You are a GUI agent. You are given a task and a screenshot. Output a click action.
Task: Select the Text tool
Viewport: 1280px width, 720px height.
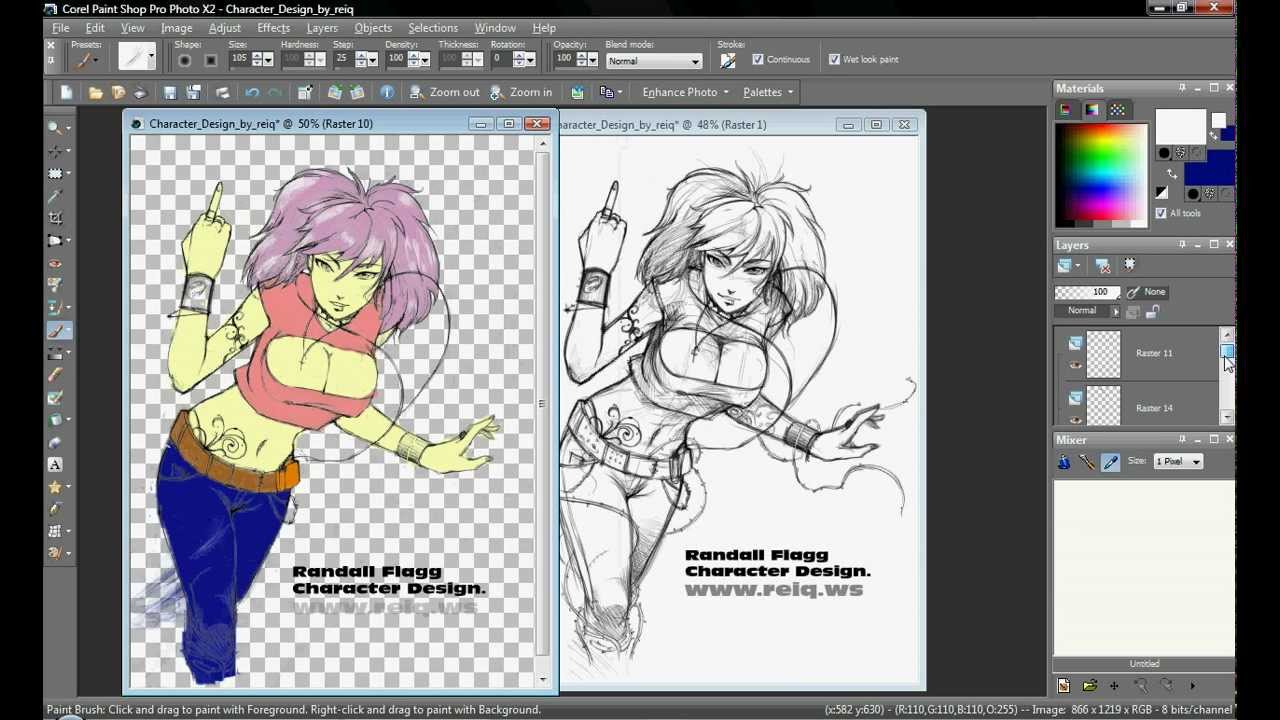pos(55,464)
